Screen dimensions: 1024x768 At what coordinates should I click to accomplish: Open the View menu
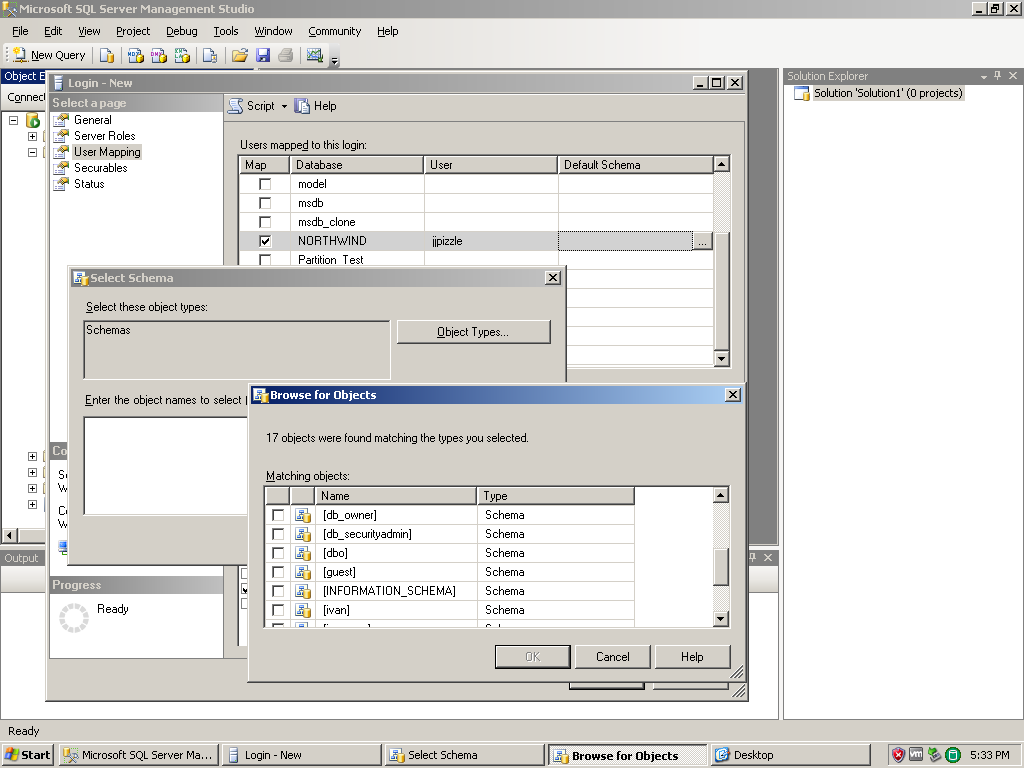coord(89,31)
